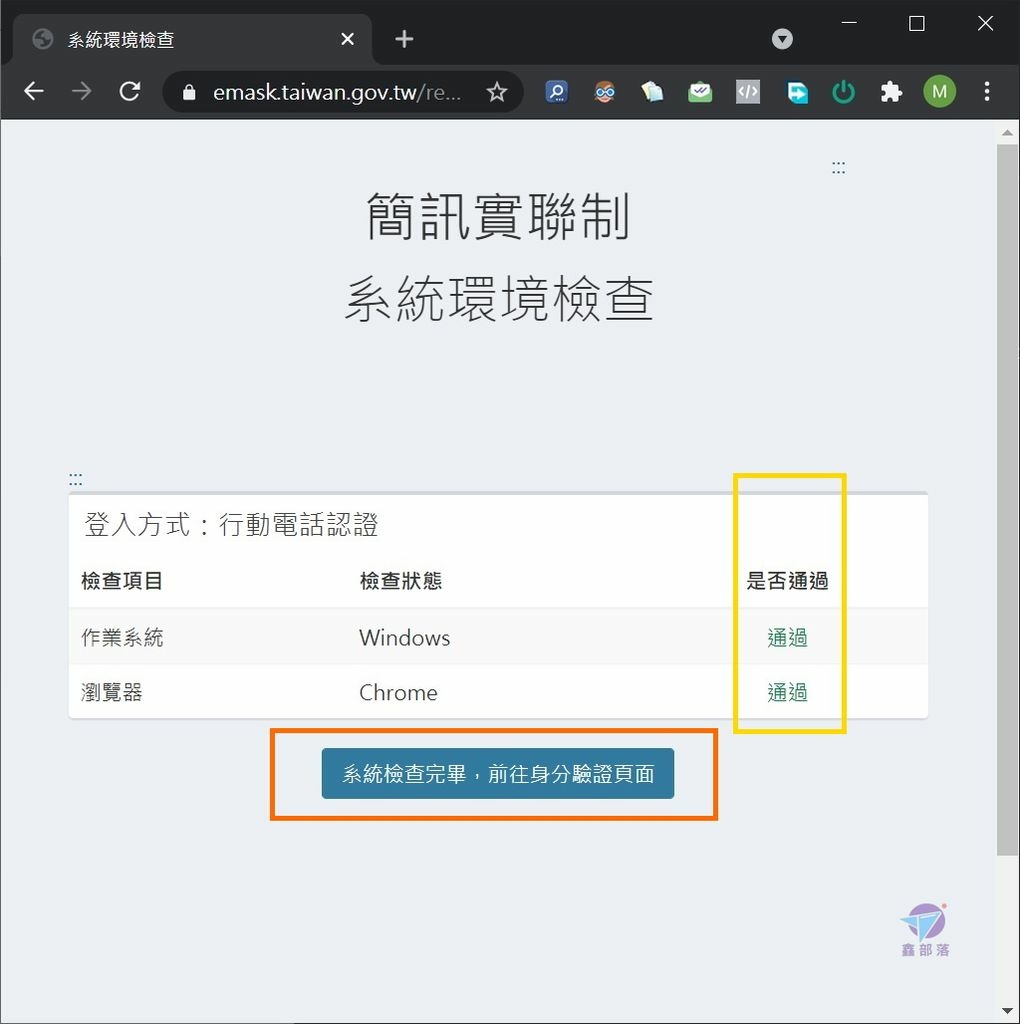This screenshot has height=1024, width=1020.
Task: Open the code brackets extension
Action: click(x=748, y=92)
